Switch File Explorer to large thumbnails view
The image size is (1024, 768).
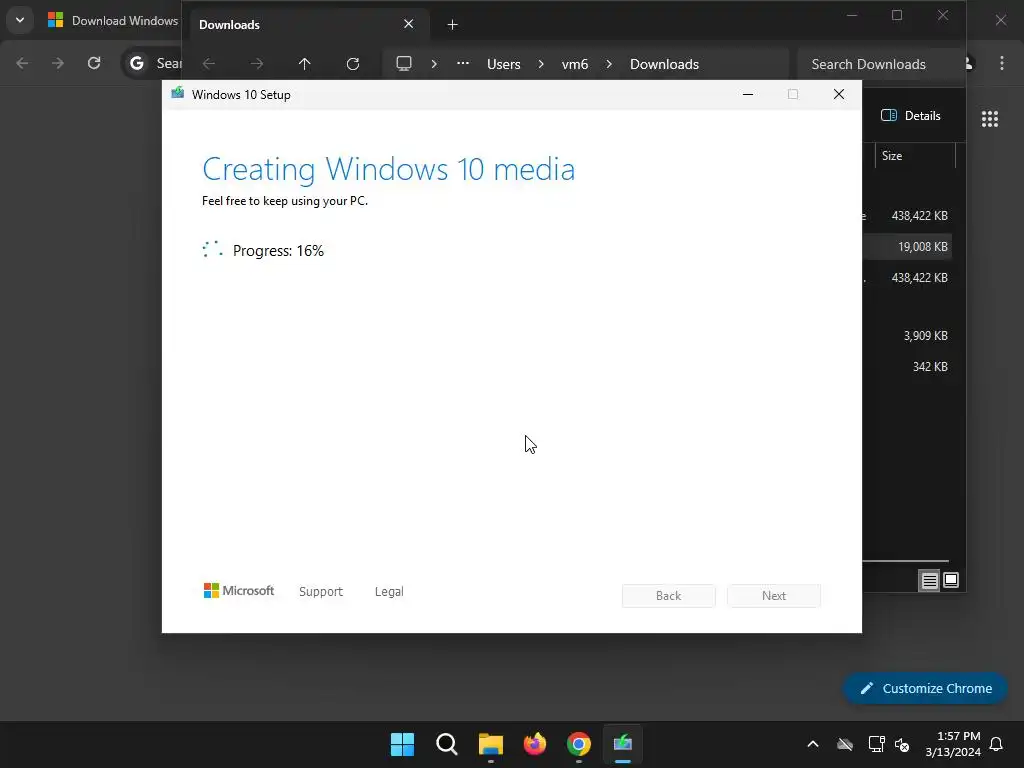click(x=951, y=580)
